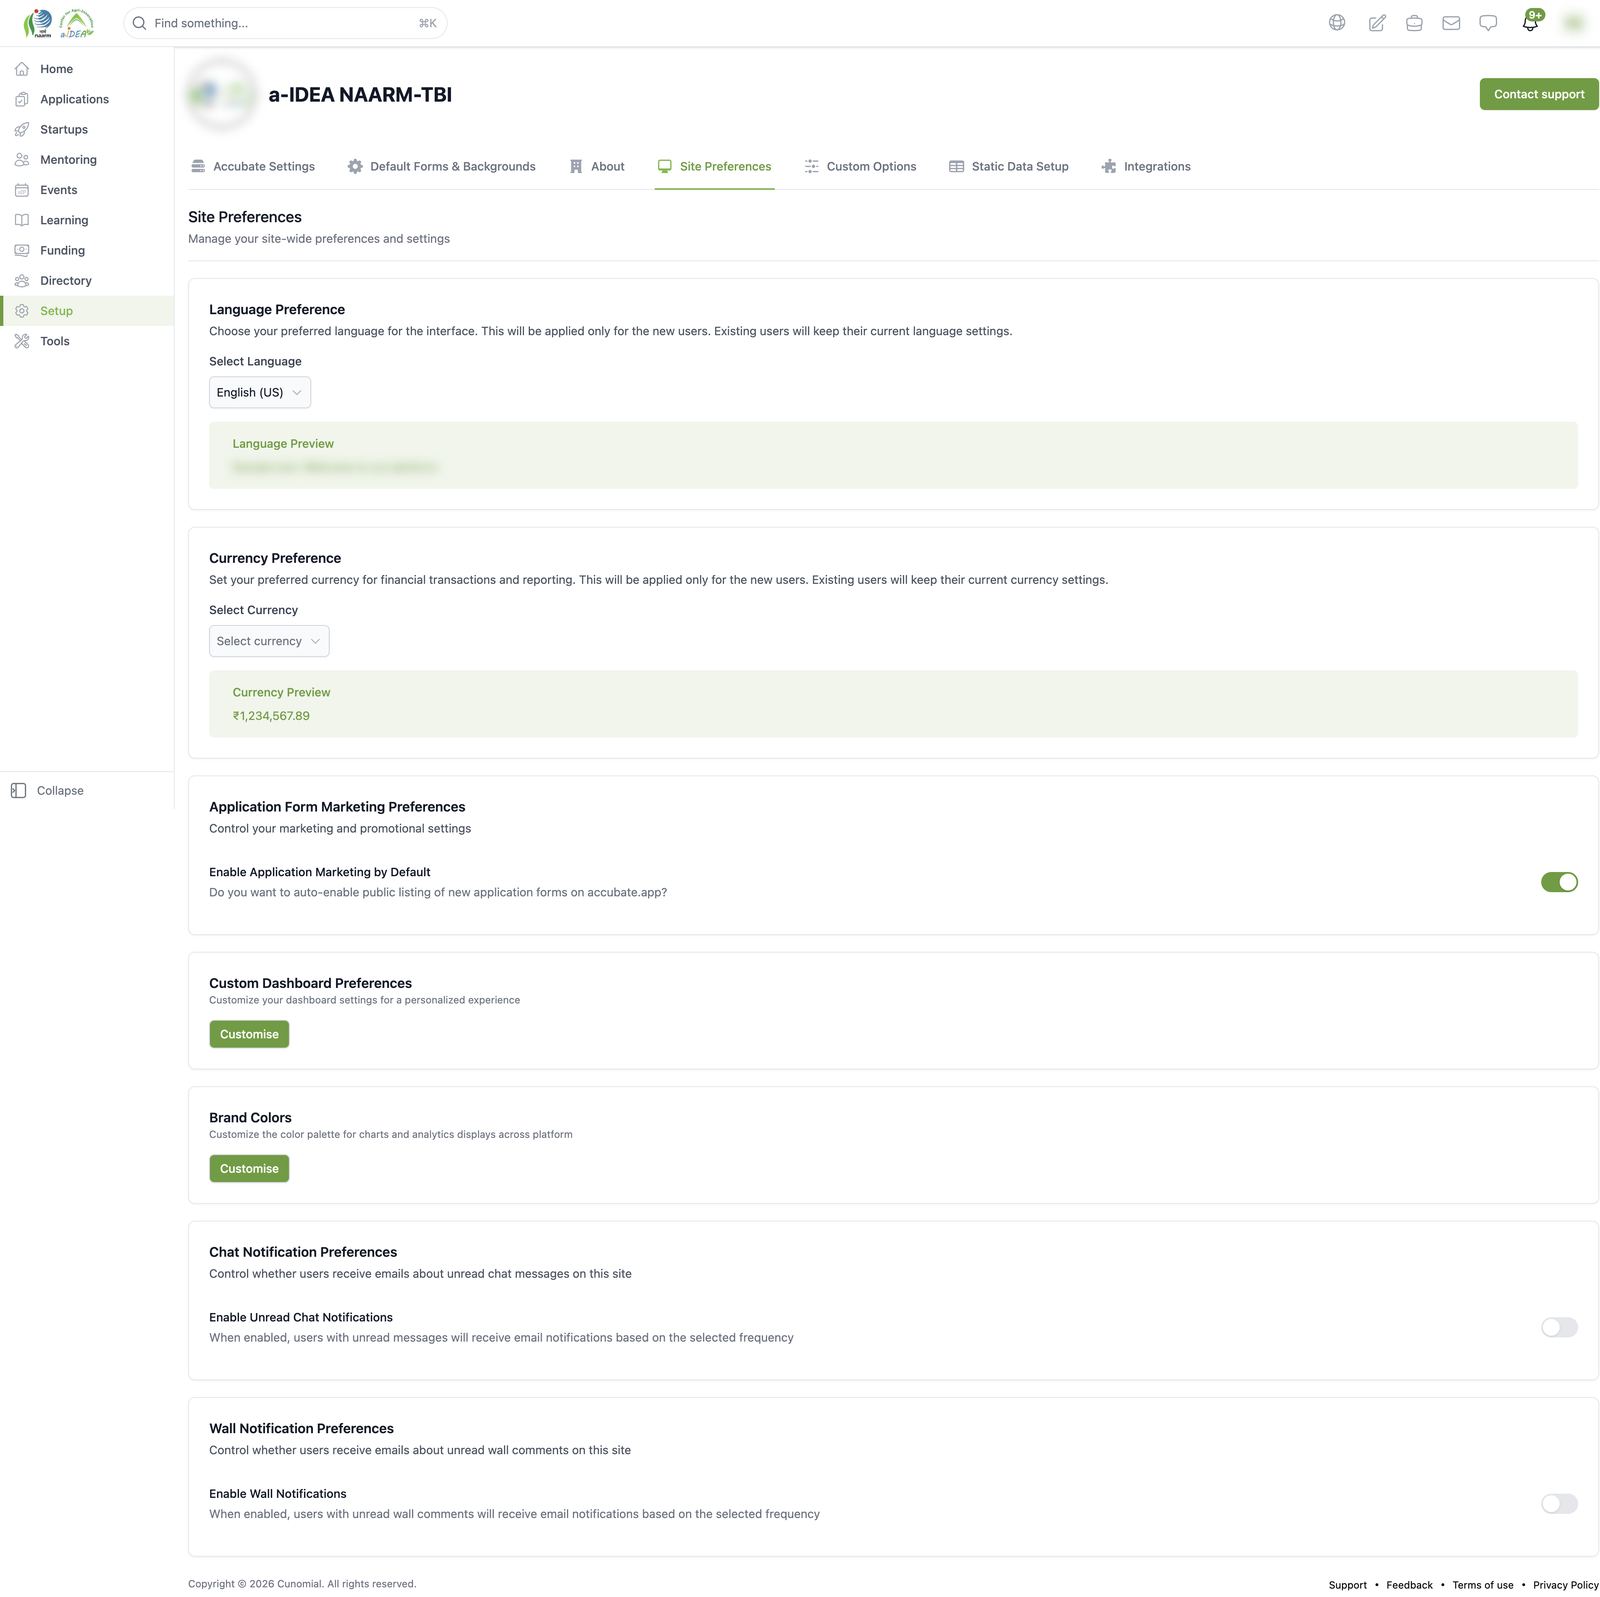Click the Events calendar icon
1600x1597 pixels.
point(22,190)
